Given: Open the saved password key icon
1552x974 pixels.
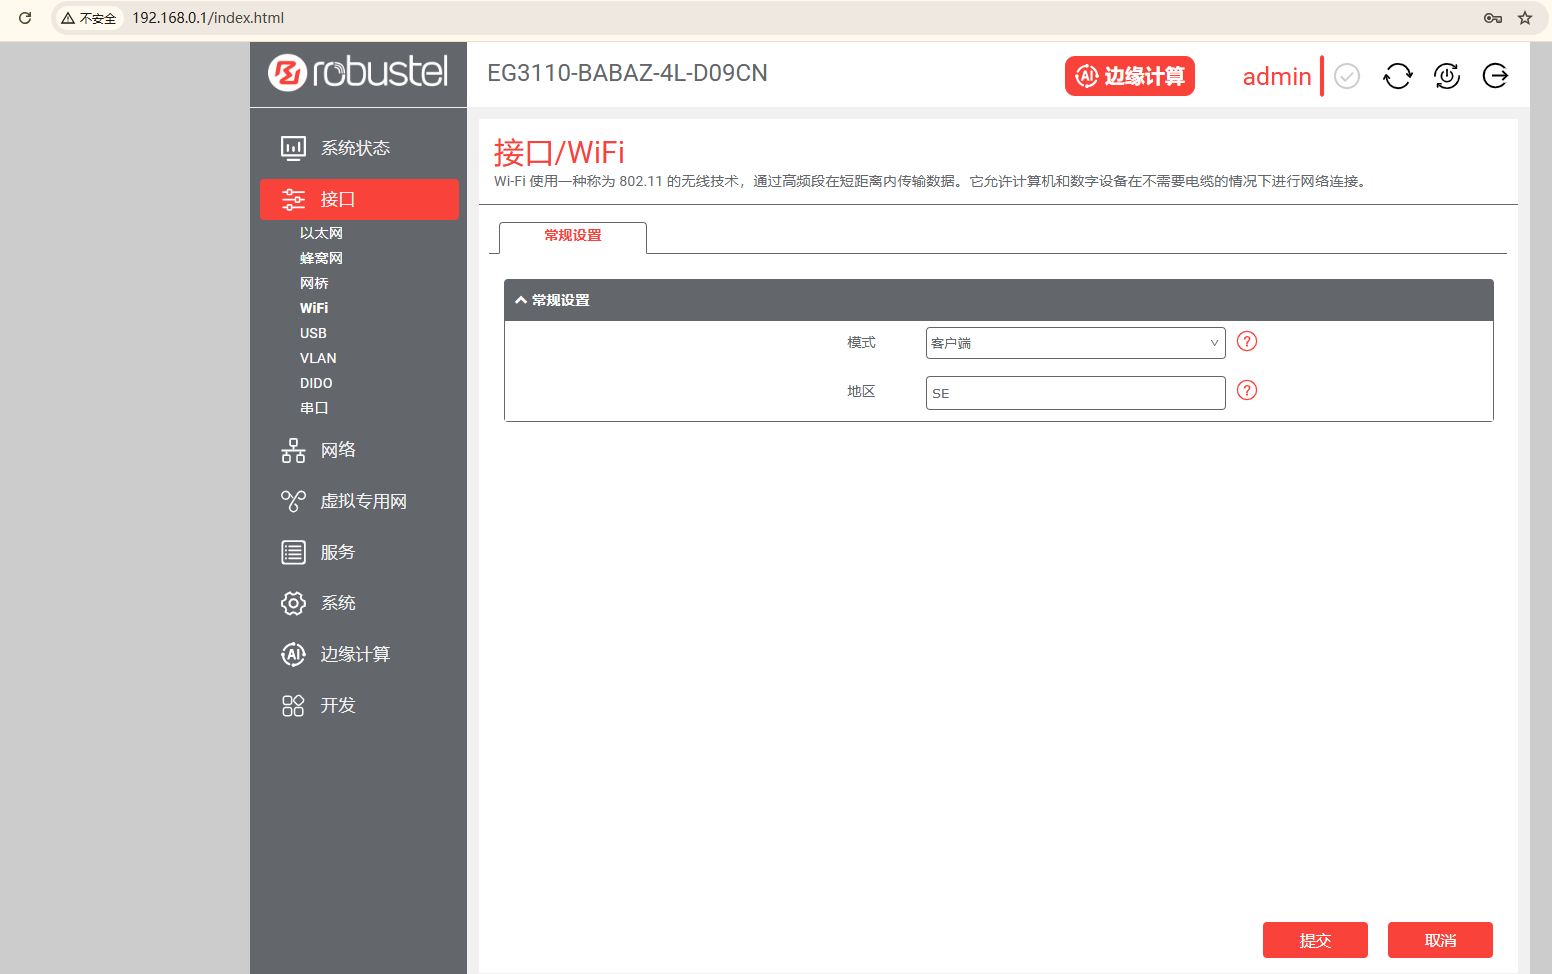Looking at the screenshot, I should (1493, 18).
